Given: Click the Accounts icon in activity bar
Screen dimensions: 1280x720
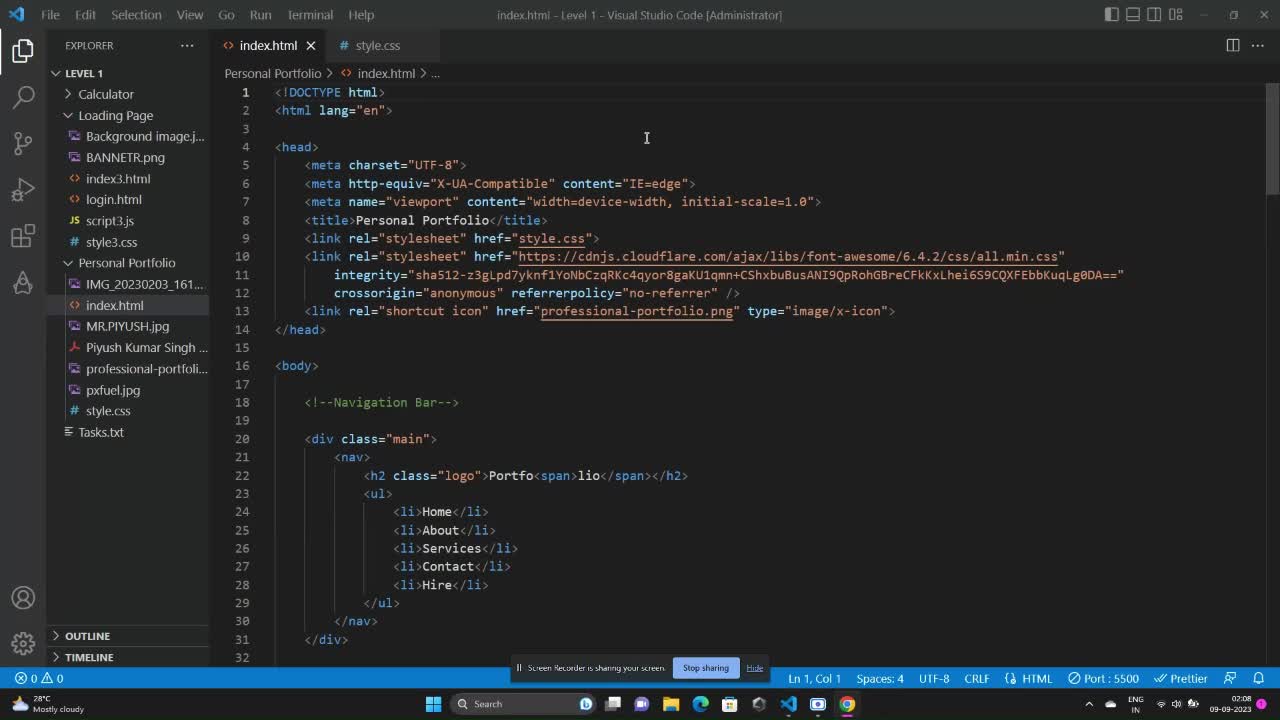Looking at the screenshot, I should [x=23, y=598].
